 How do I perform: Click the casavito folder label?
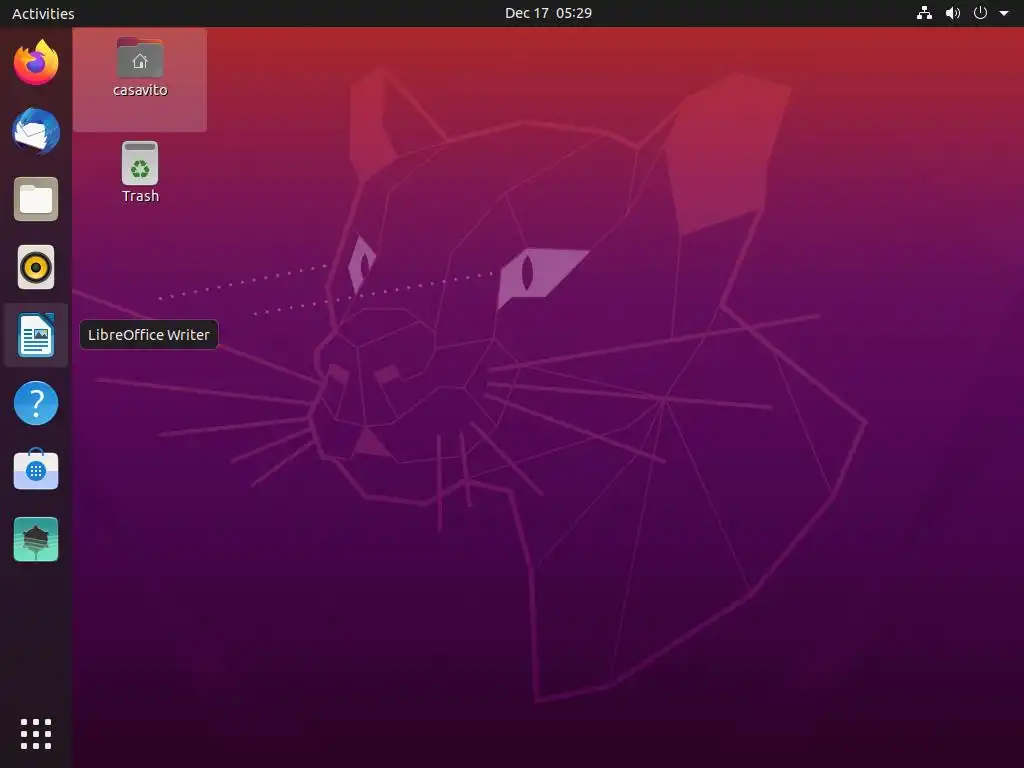[x=140, y=90]
